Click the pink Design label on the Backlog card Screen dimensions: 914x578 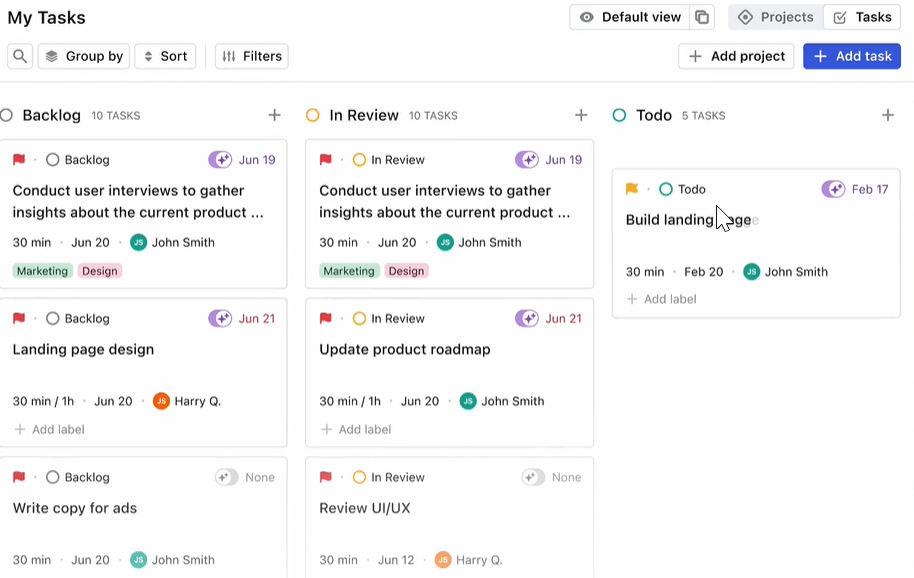[100, 271]
